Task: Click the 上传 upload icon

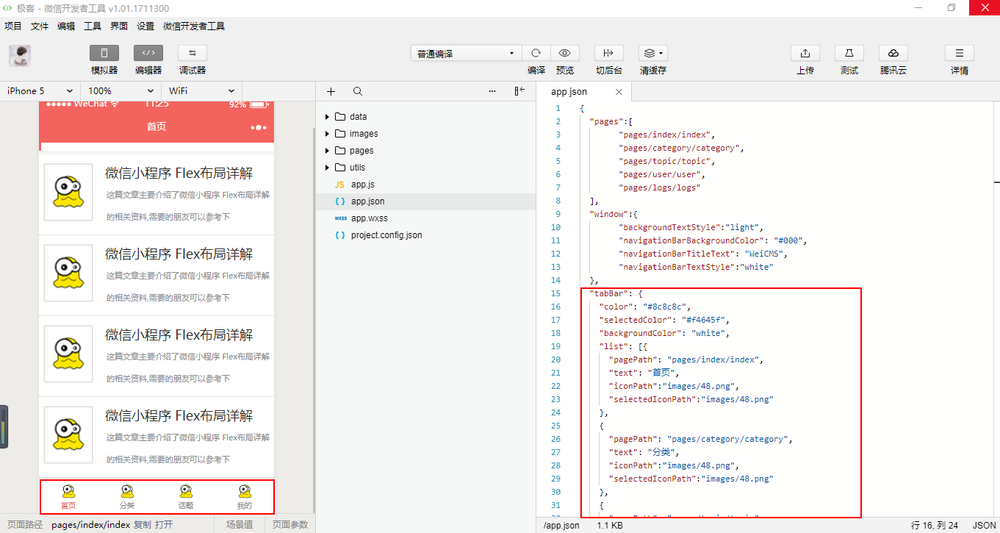Action: 805,53
